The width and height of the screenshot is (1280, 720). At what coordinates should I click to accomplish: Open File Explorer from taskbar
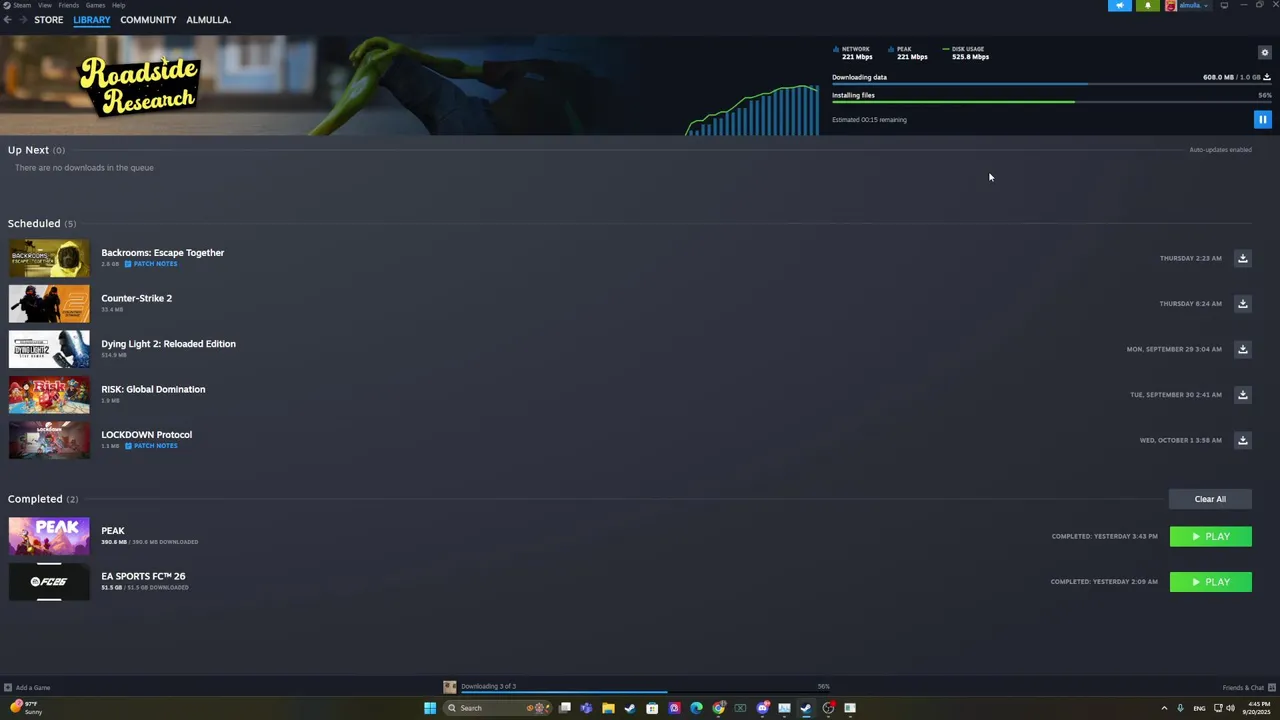tap(608, 708)
